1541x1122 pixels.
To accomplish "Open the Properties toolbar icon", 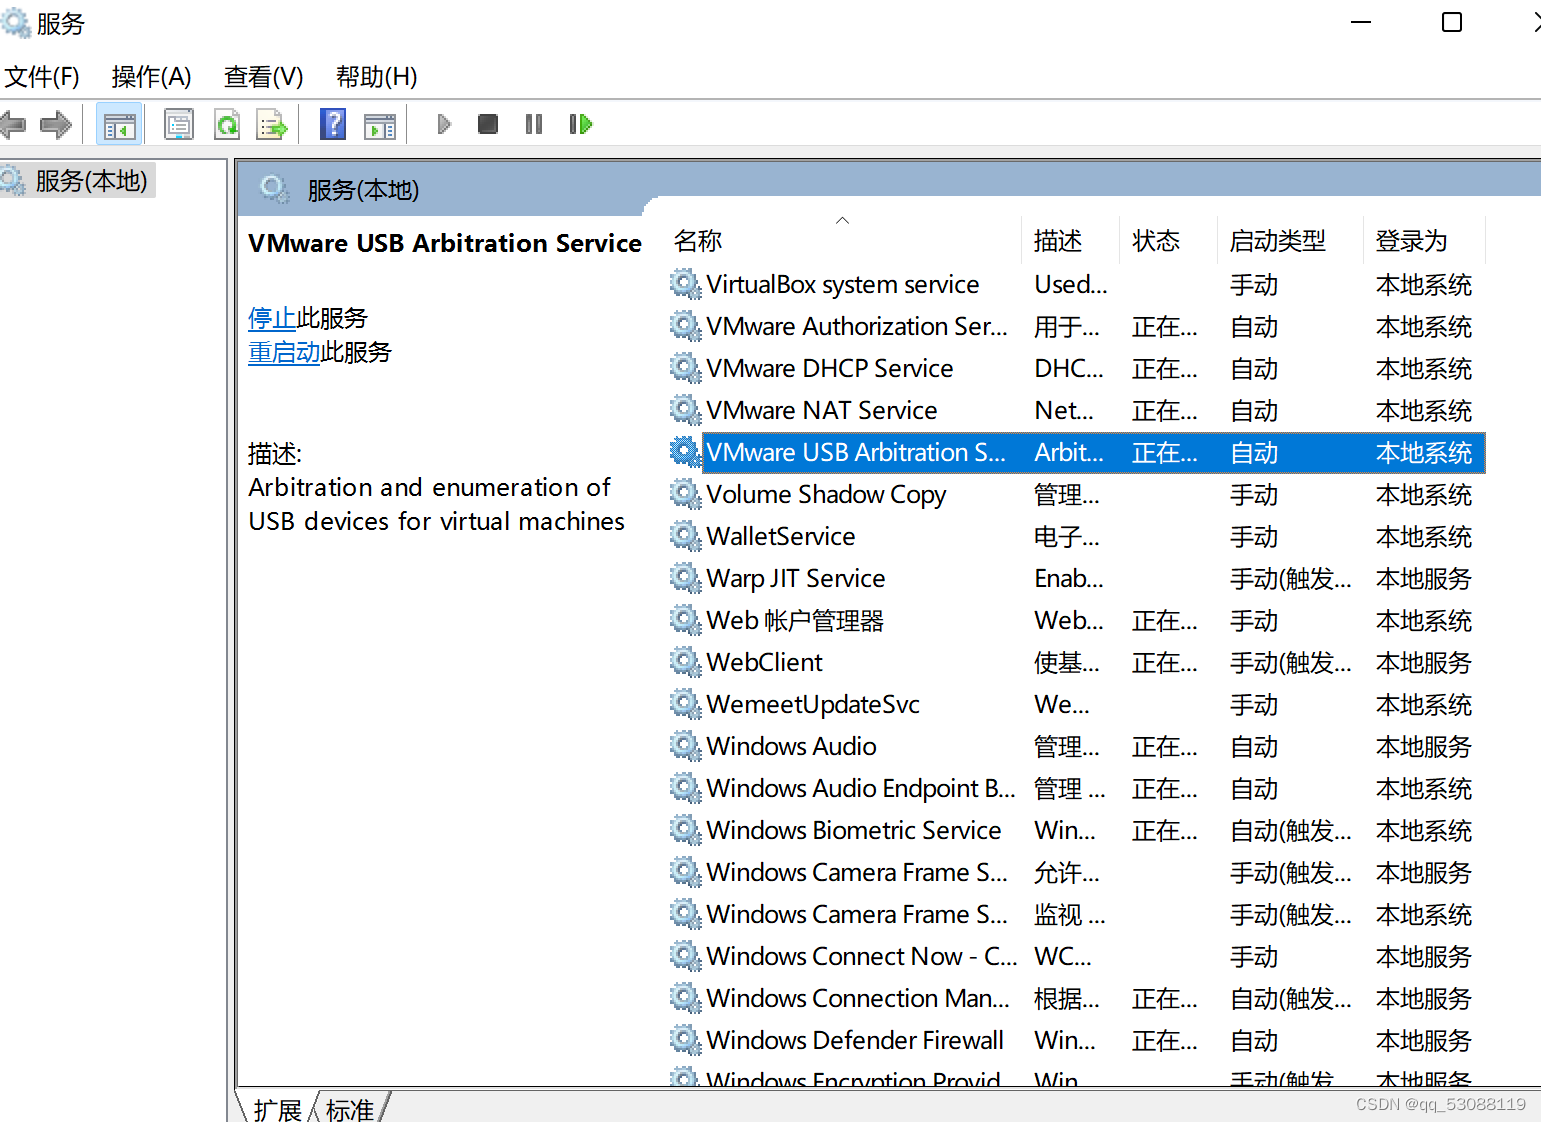I will click(179, 125).
